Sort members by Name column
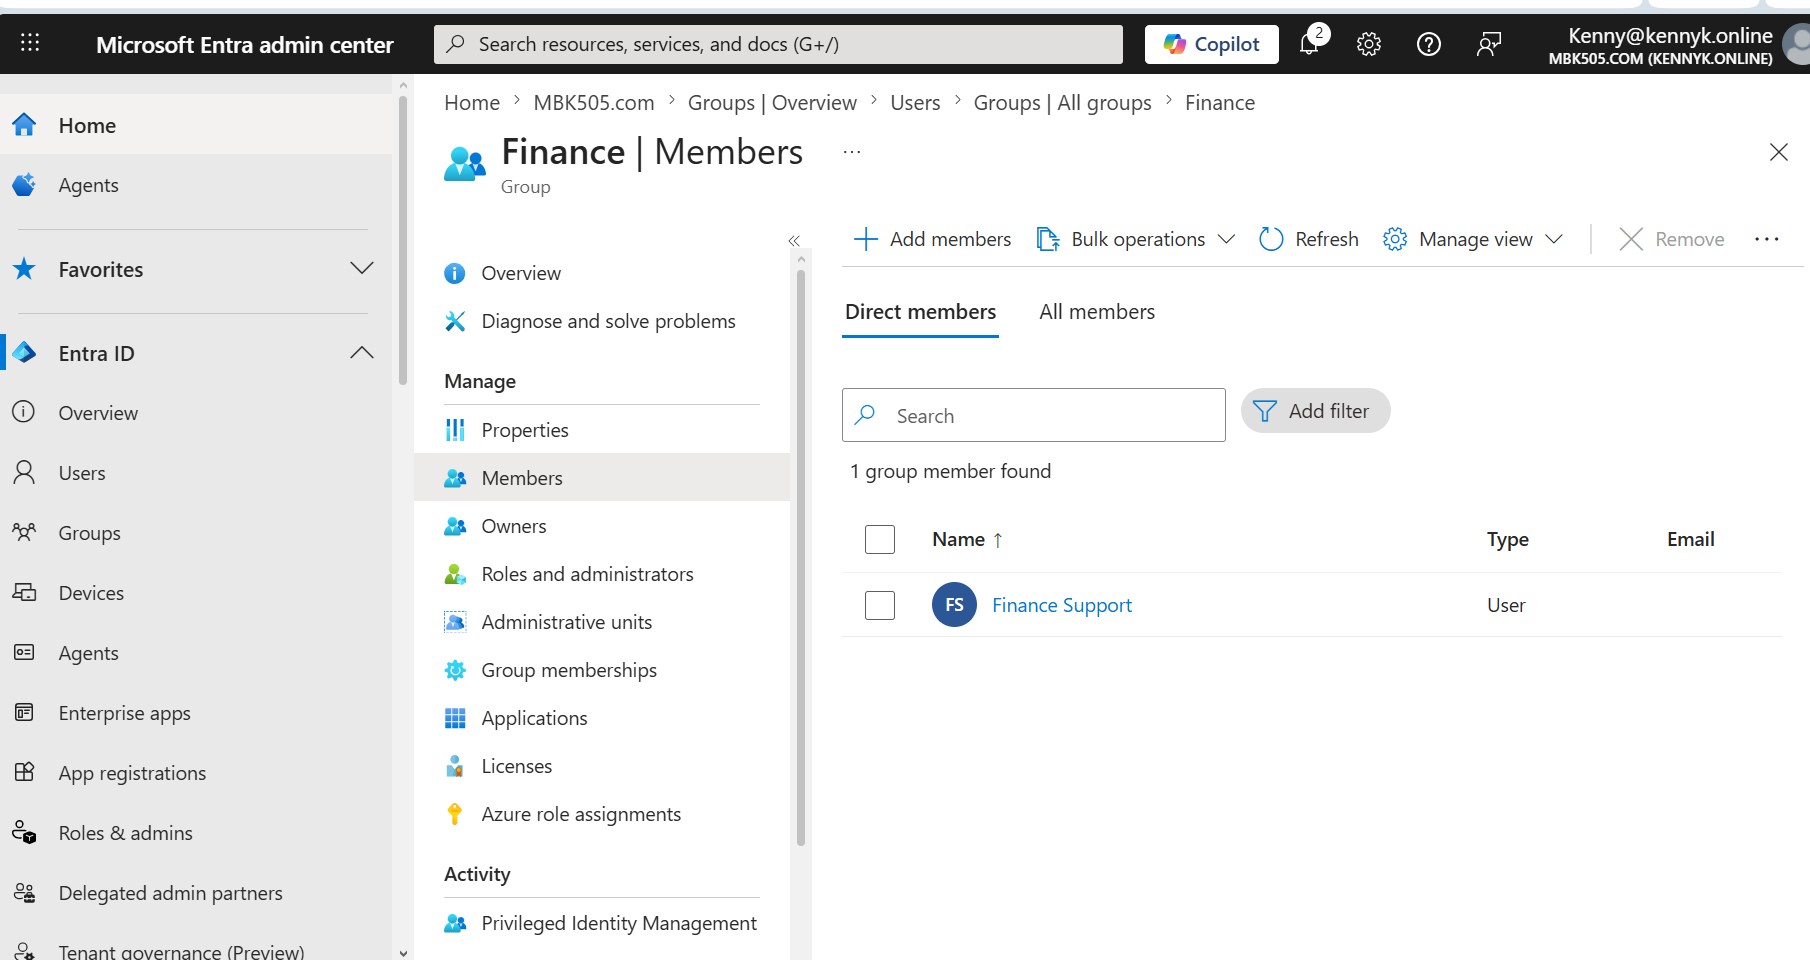The width and height of the screenshot is (1810, 960). tap(967, 539)
